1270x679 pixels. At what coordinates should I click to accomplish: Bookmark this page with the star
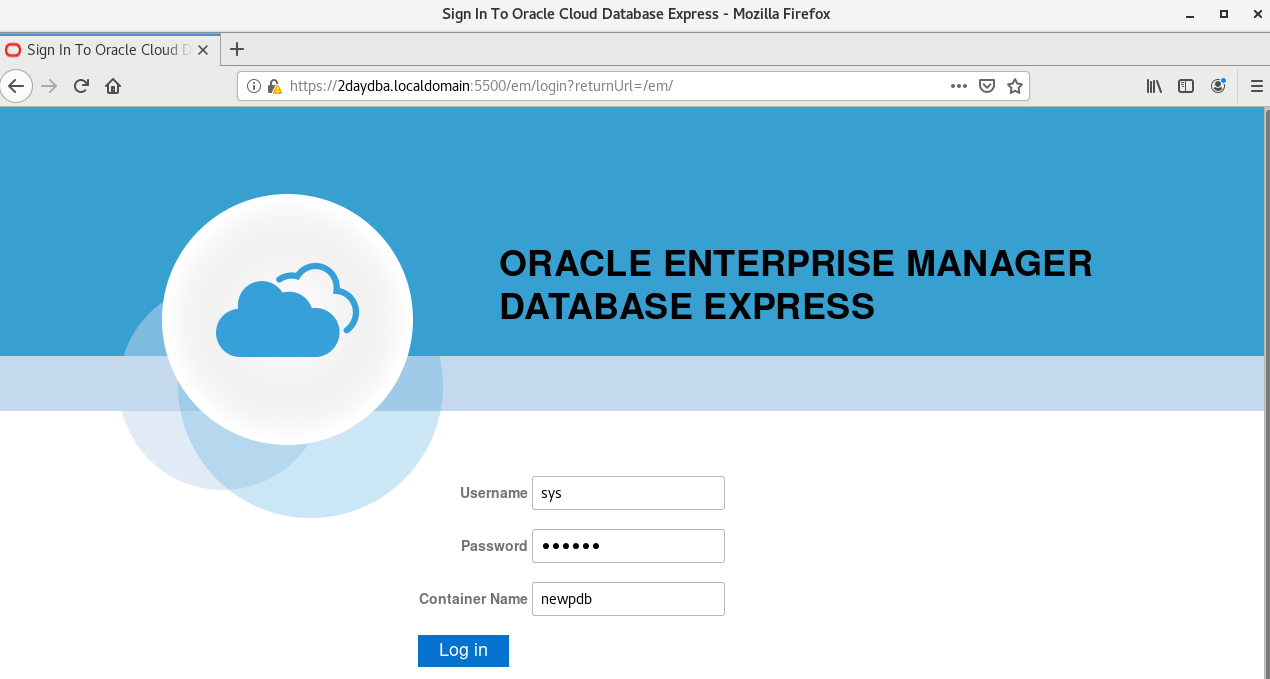1015,86
